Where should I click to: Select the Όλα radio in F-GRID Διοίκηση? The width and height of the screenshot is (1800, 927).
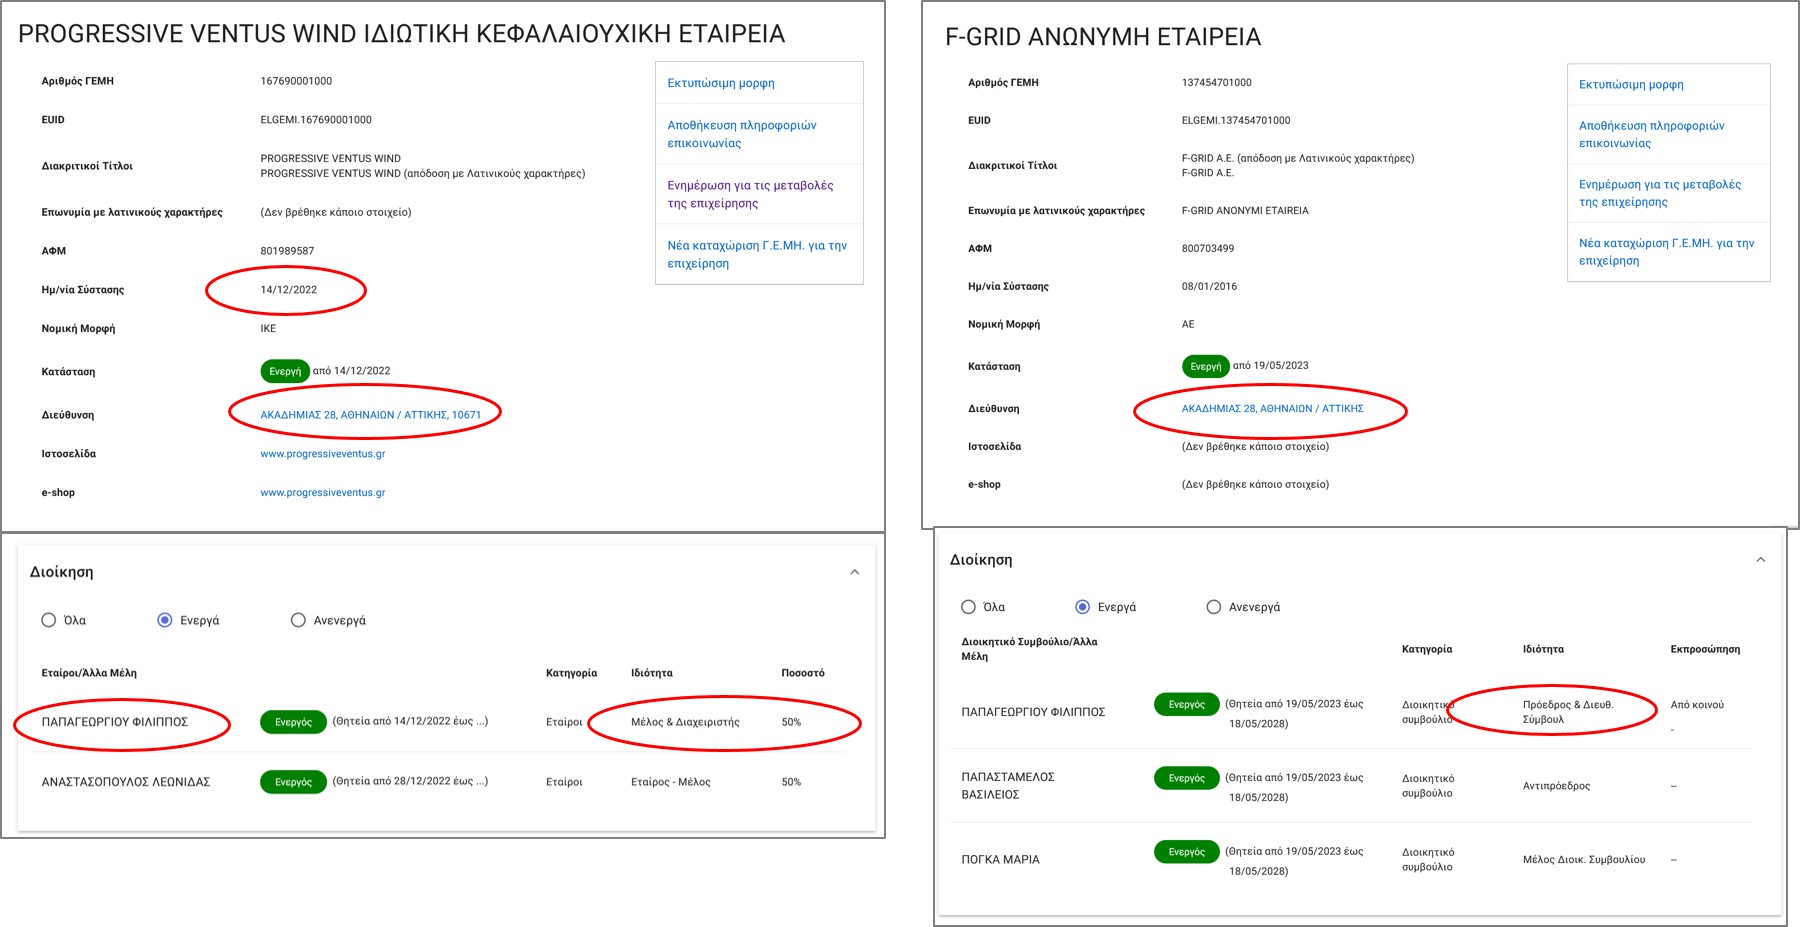coord(968,607)
